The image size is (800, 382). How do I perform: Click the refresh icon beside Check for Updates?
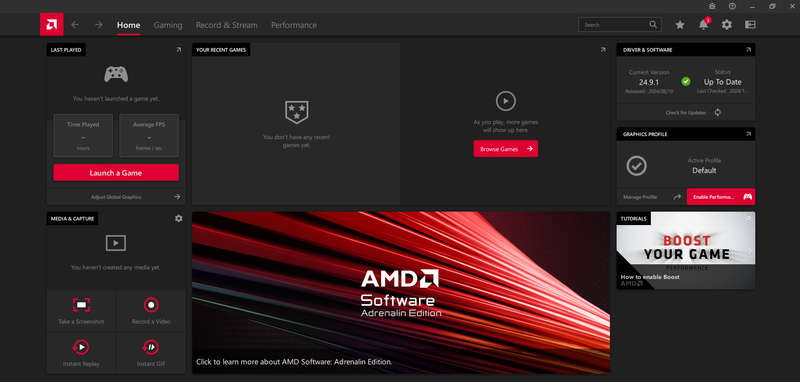pyautogui.click(x=718, y=113)
